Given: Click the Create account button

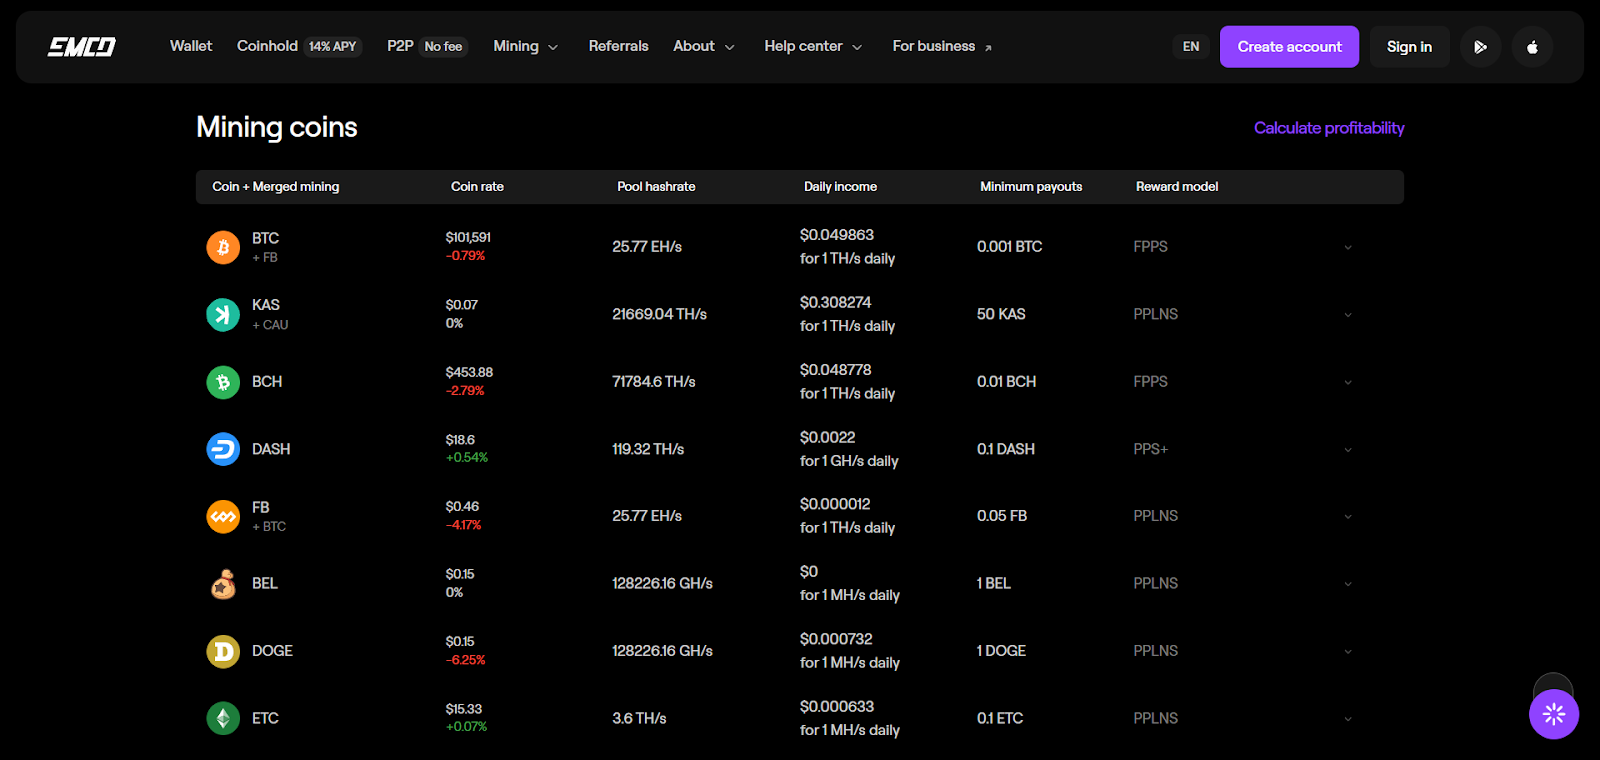Looking at the screenshot, I should (1289, 47).
